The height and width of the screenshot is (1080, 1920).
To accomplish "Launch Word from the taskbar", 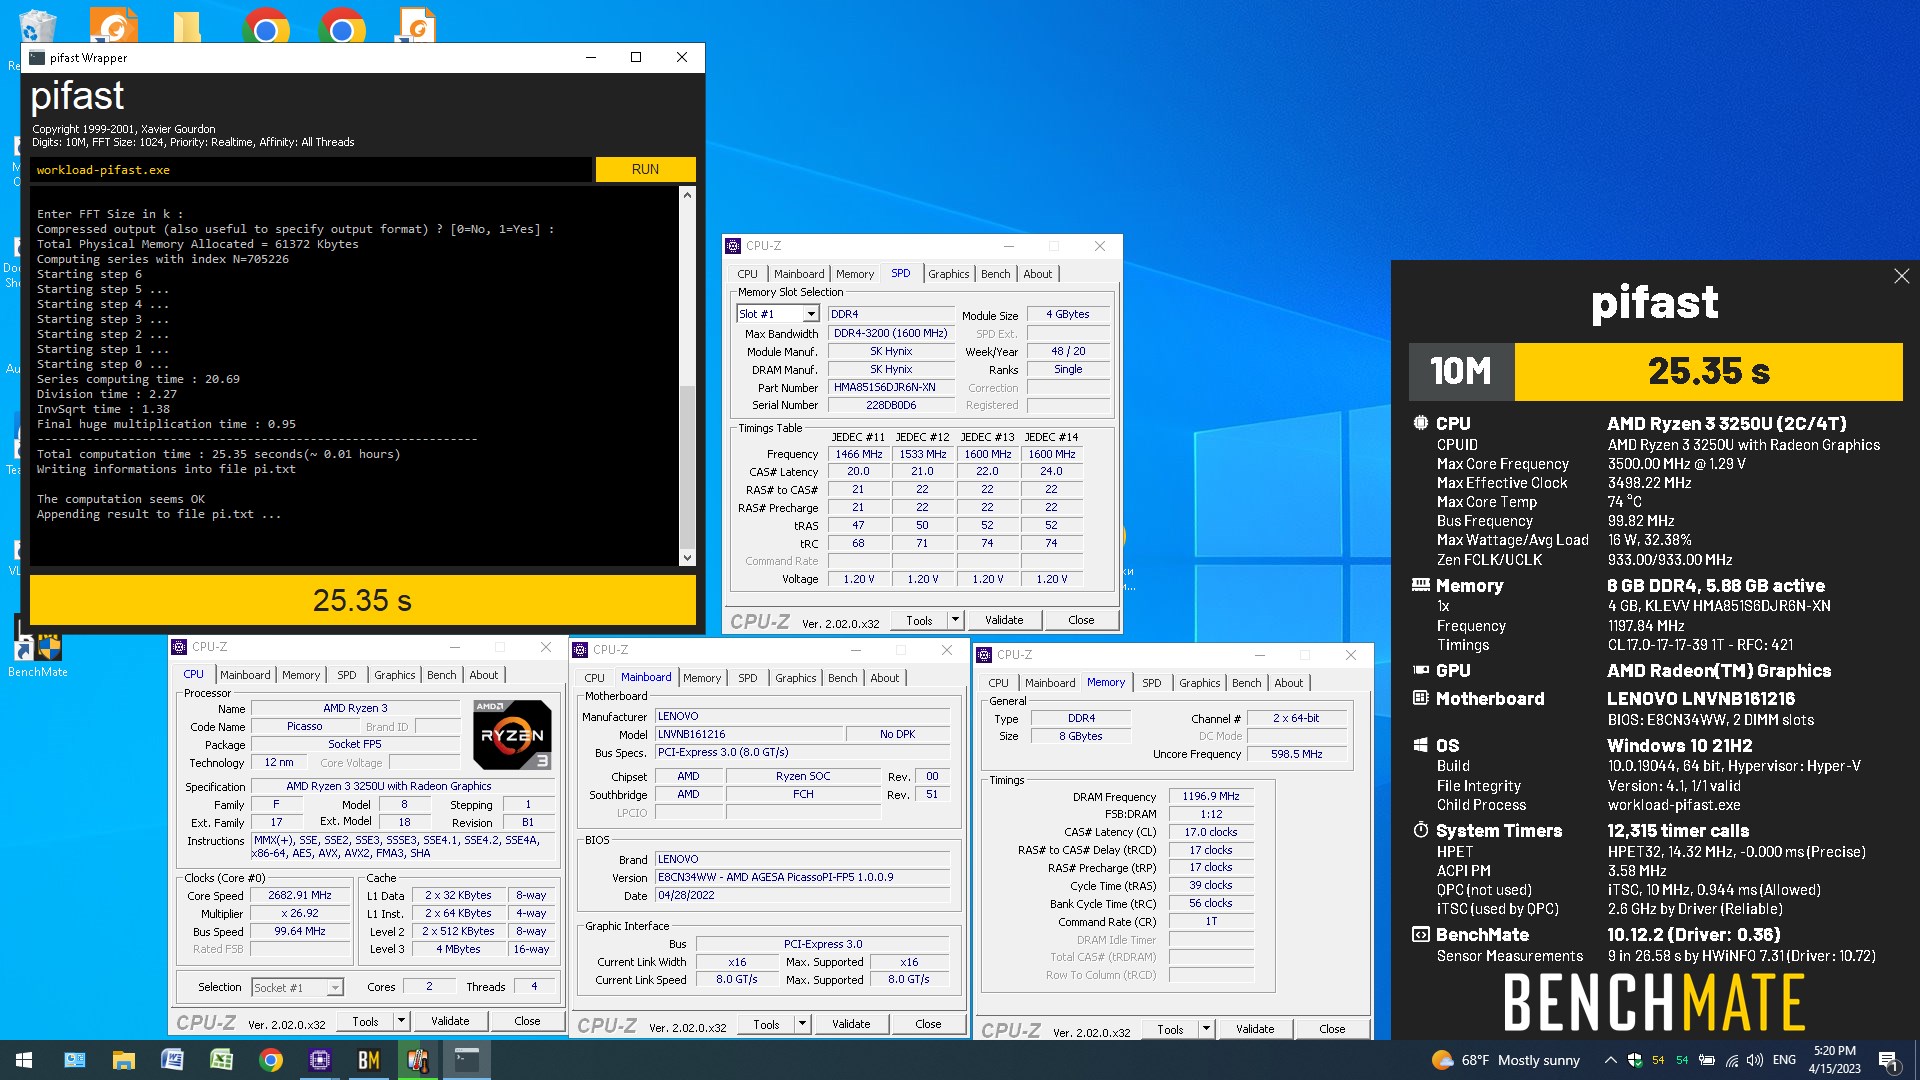I will pyautogui.click(x=172, y=1060).
